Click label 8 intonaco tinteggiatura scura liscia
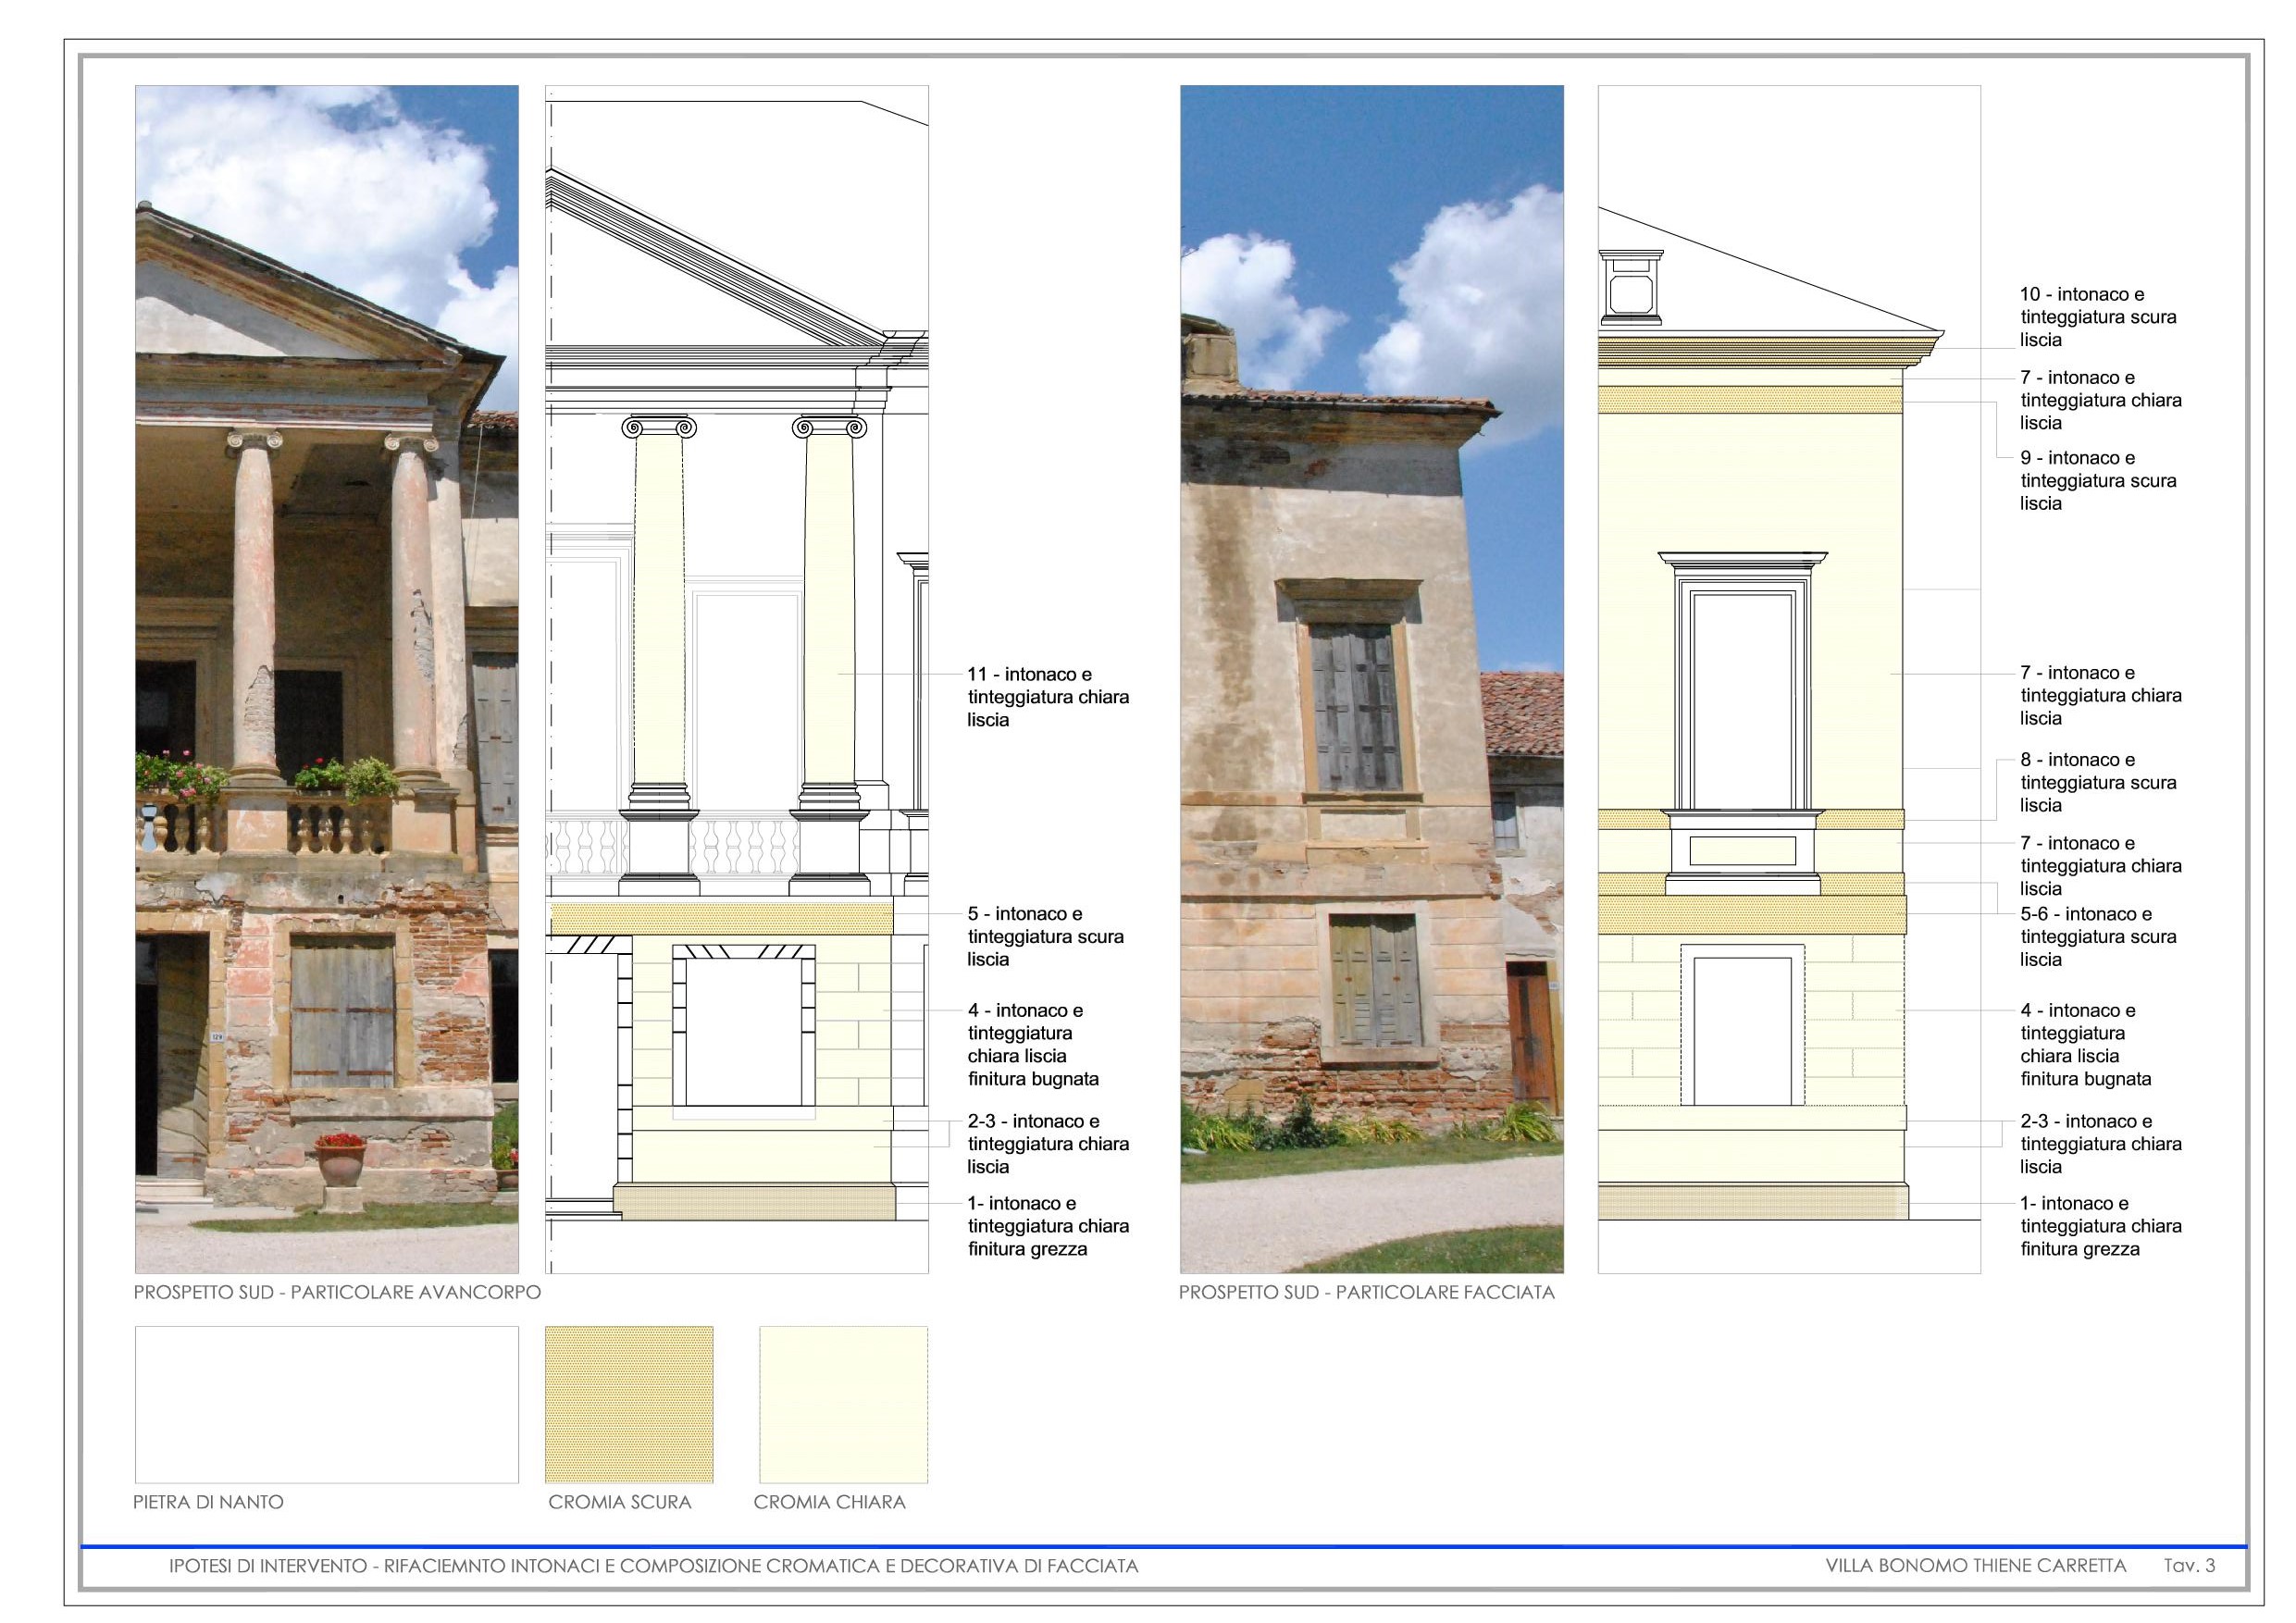The height and width of the screenshot is (1623, 2296). [x=2097, y=782]
